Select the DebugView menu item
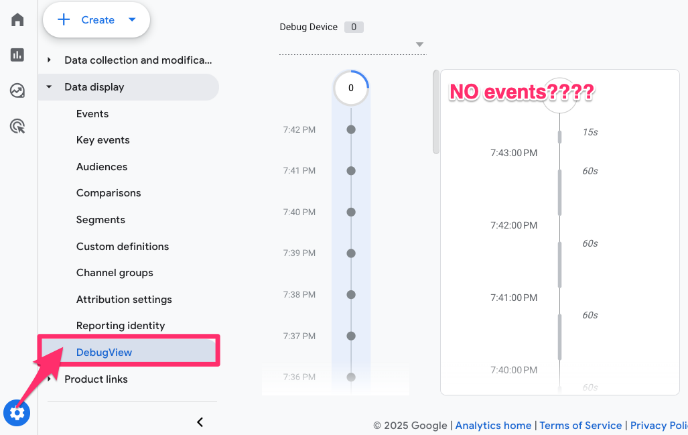 tap(129, 352)
